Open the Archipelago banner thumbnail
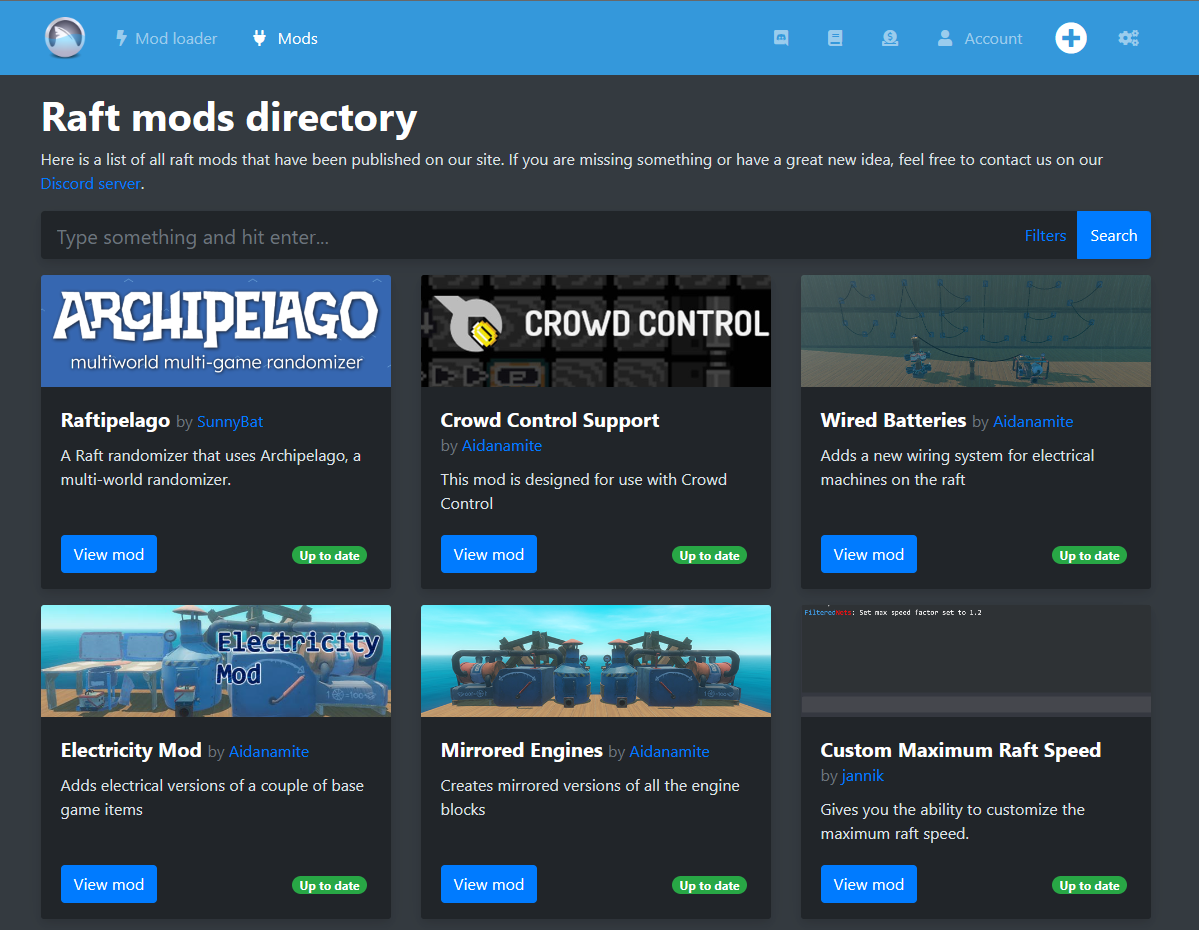1199x930 pixels. [216, 331]
